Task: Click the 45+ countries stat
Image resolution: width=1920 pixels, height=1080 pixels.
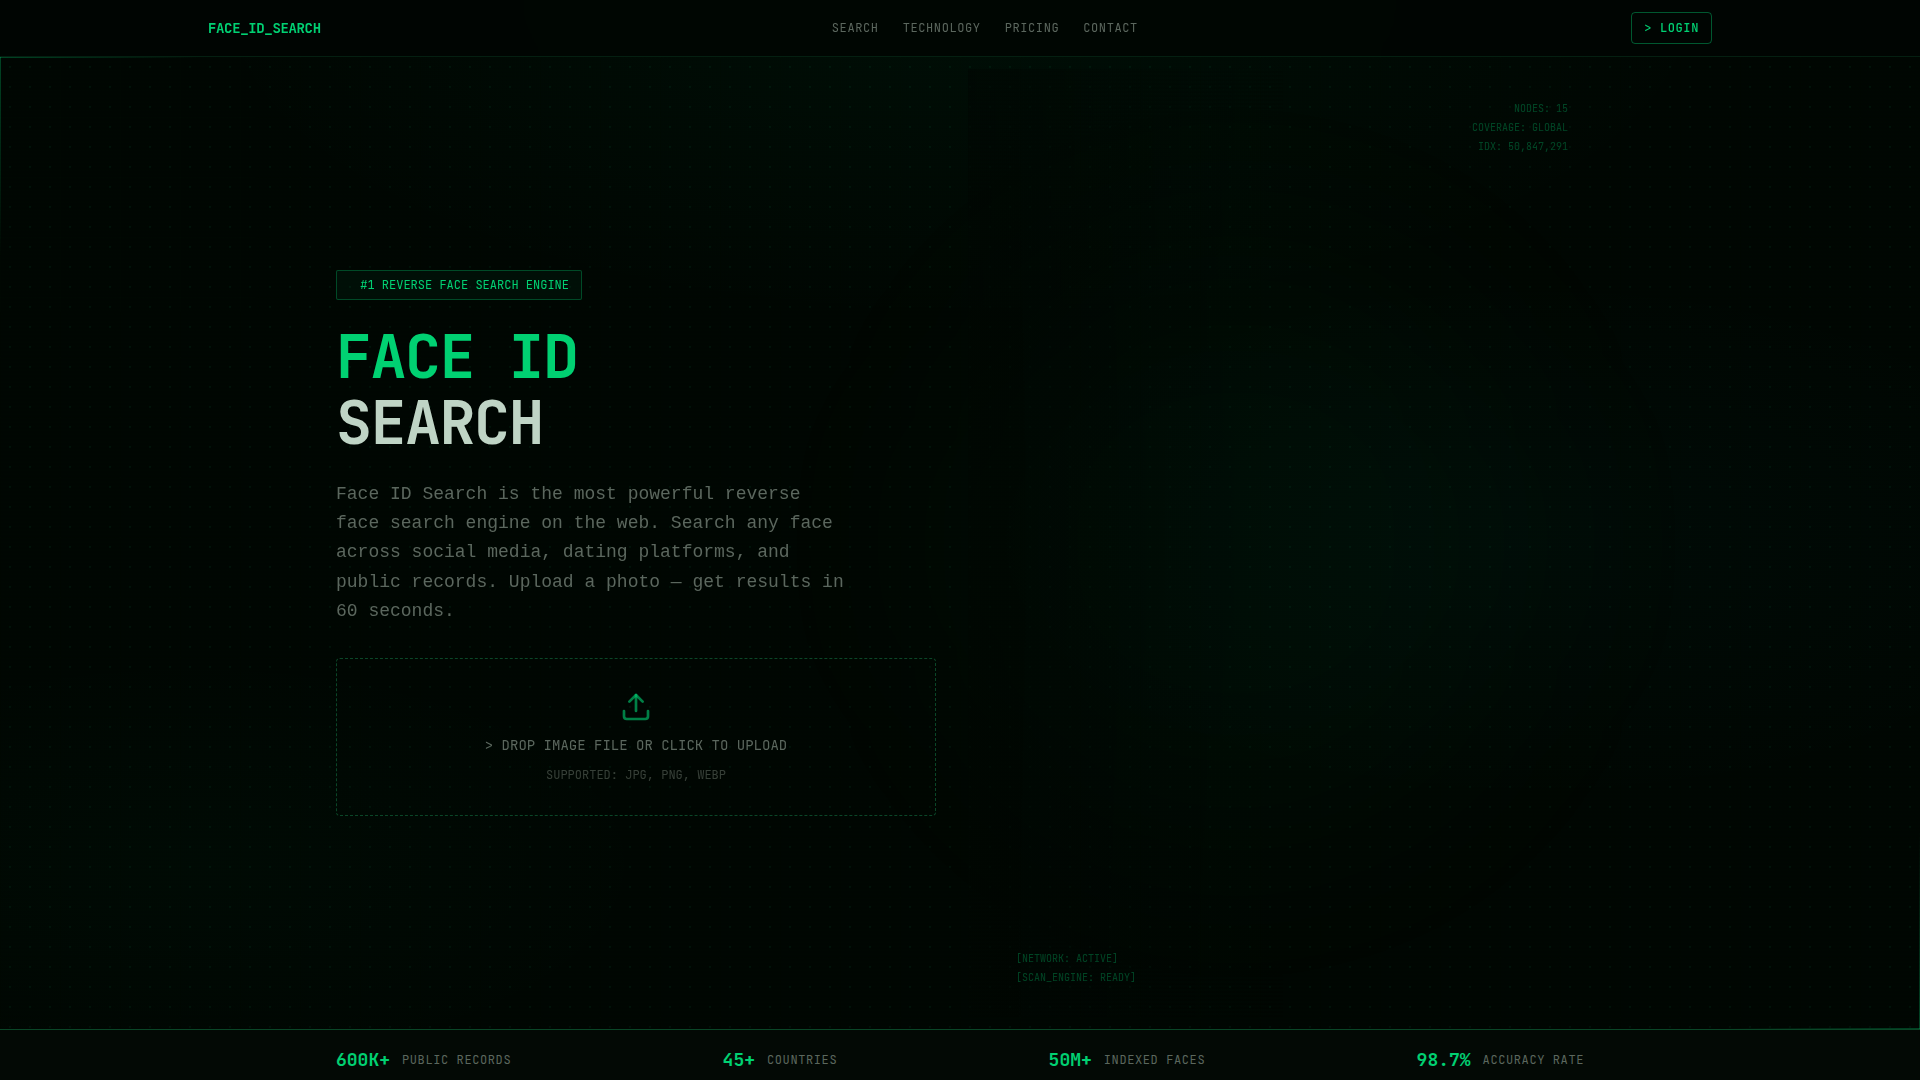Action: tap(779, 1060)
